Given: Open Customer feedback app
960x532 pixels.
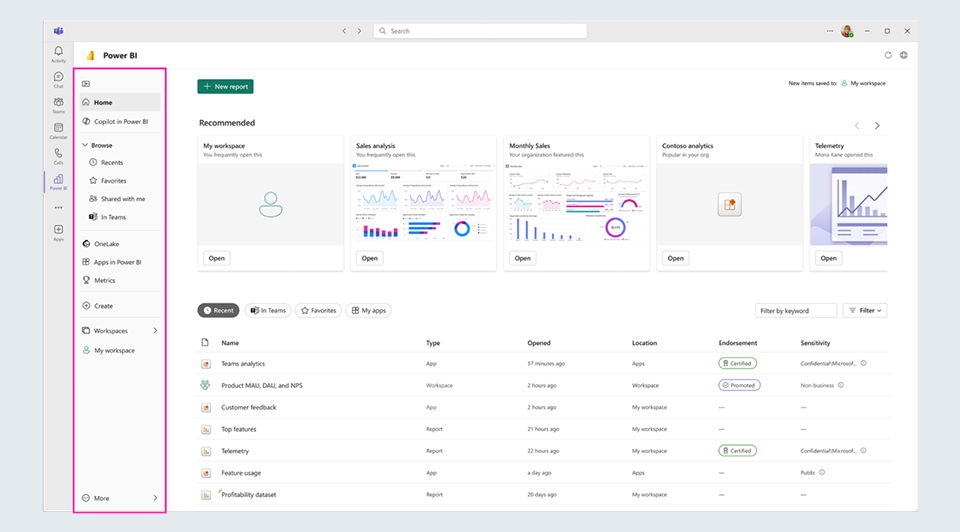Looking at the screenshot, I should [249, 407].
